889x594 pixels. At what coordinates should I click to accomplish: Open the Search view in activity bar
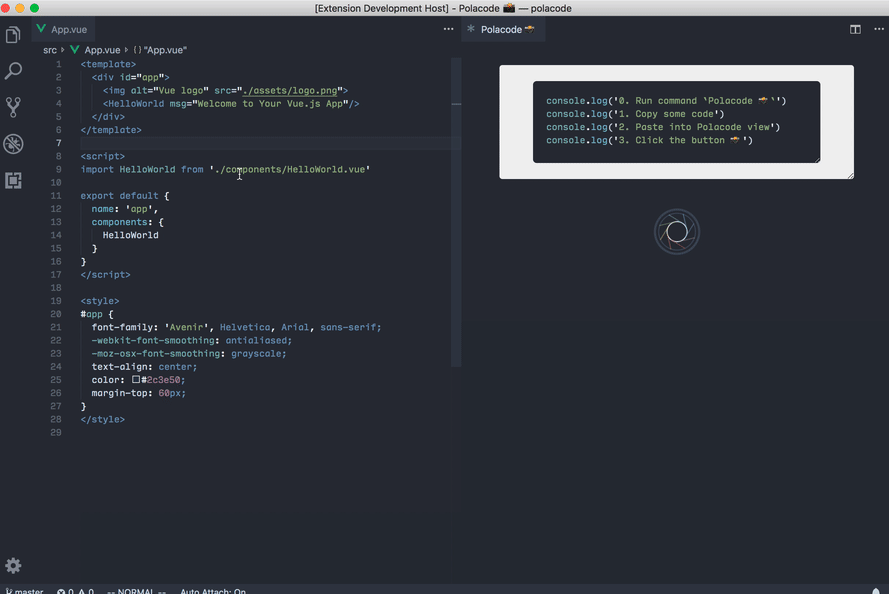pyautogui.click(x=13, y=70)
